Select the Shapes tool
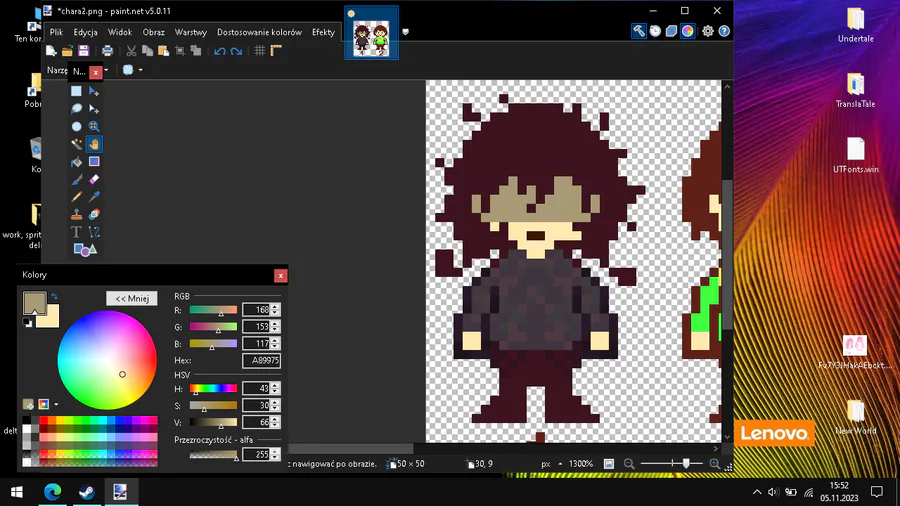 (x=85, y=250)
